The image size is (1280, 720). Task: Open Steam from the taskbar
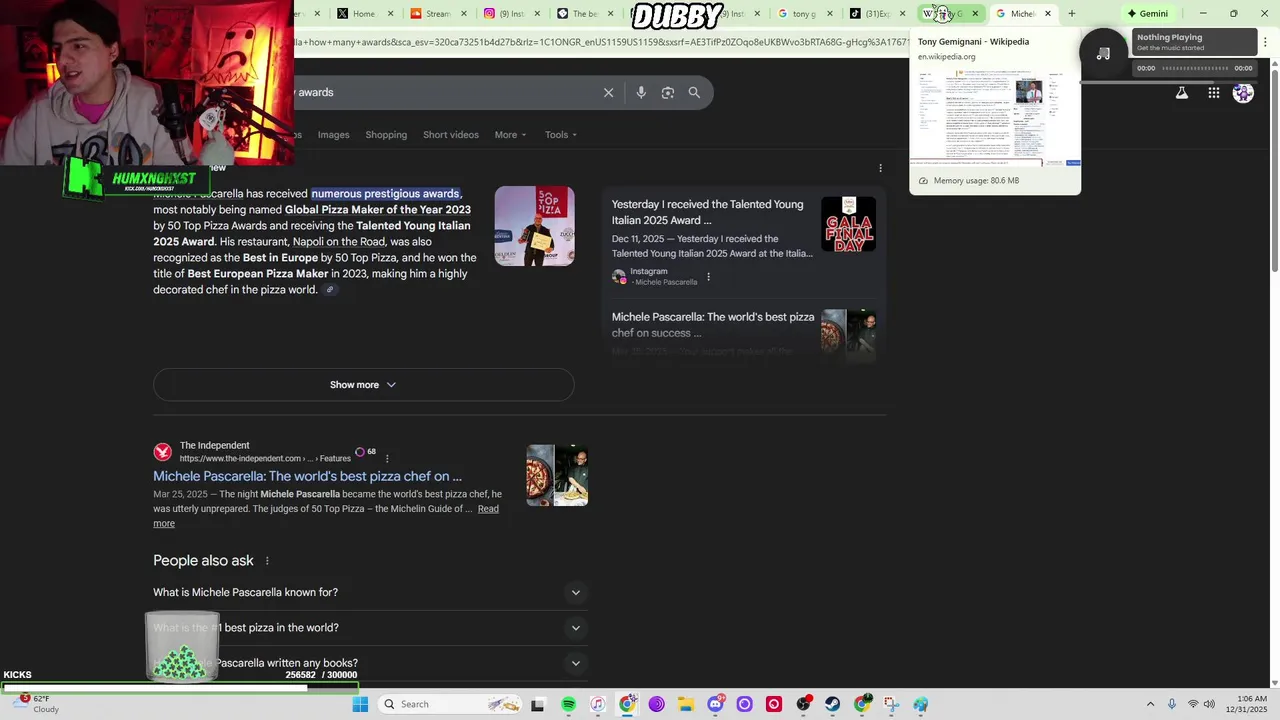point(832,704)
